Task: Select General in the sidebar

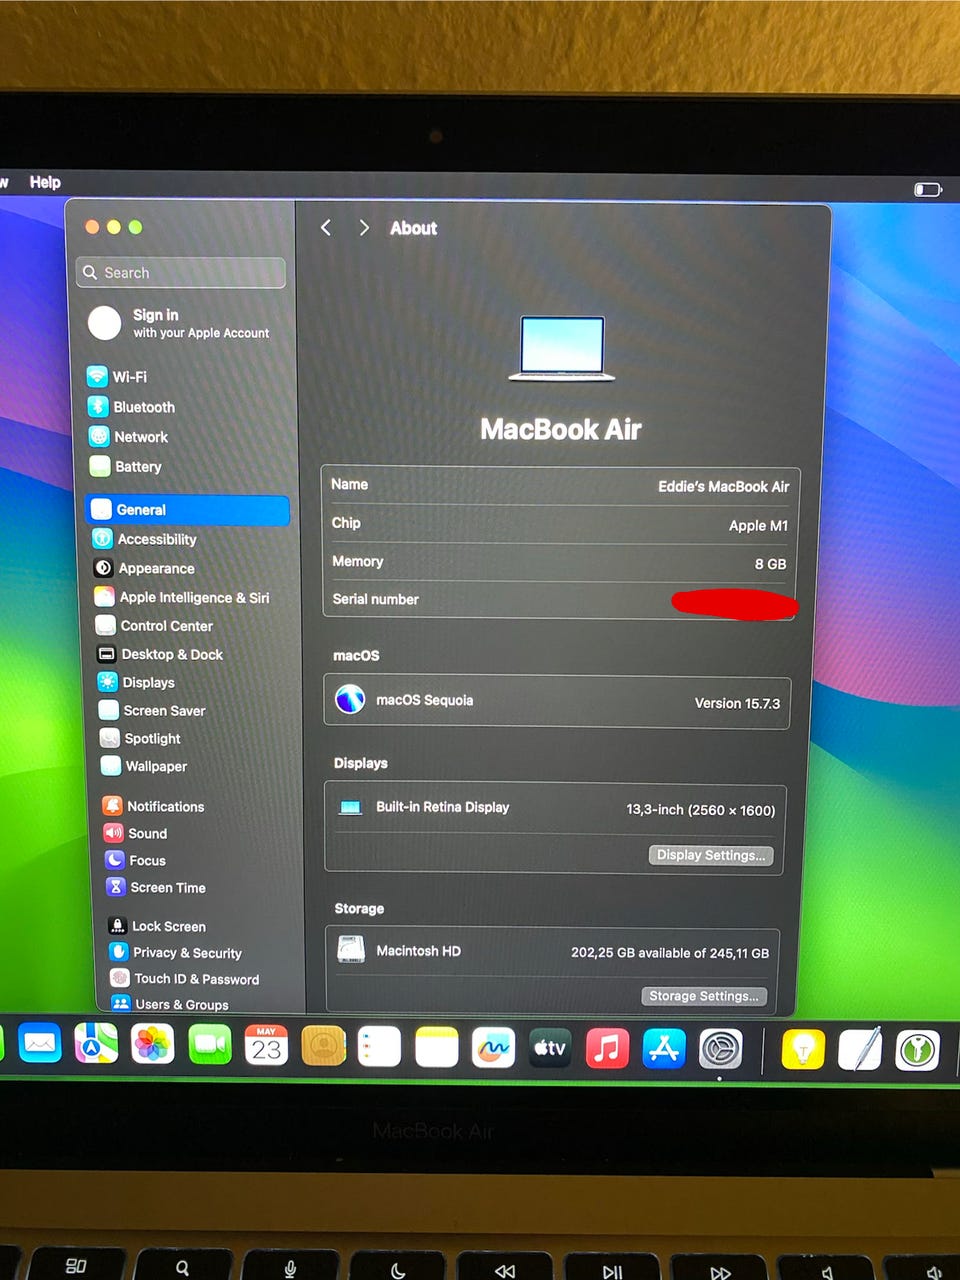Action: tap(188, 510)
